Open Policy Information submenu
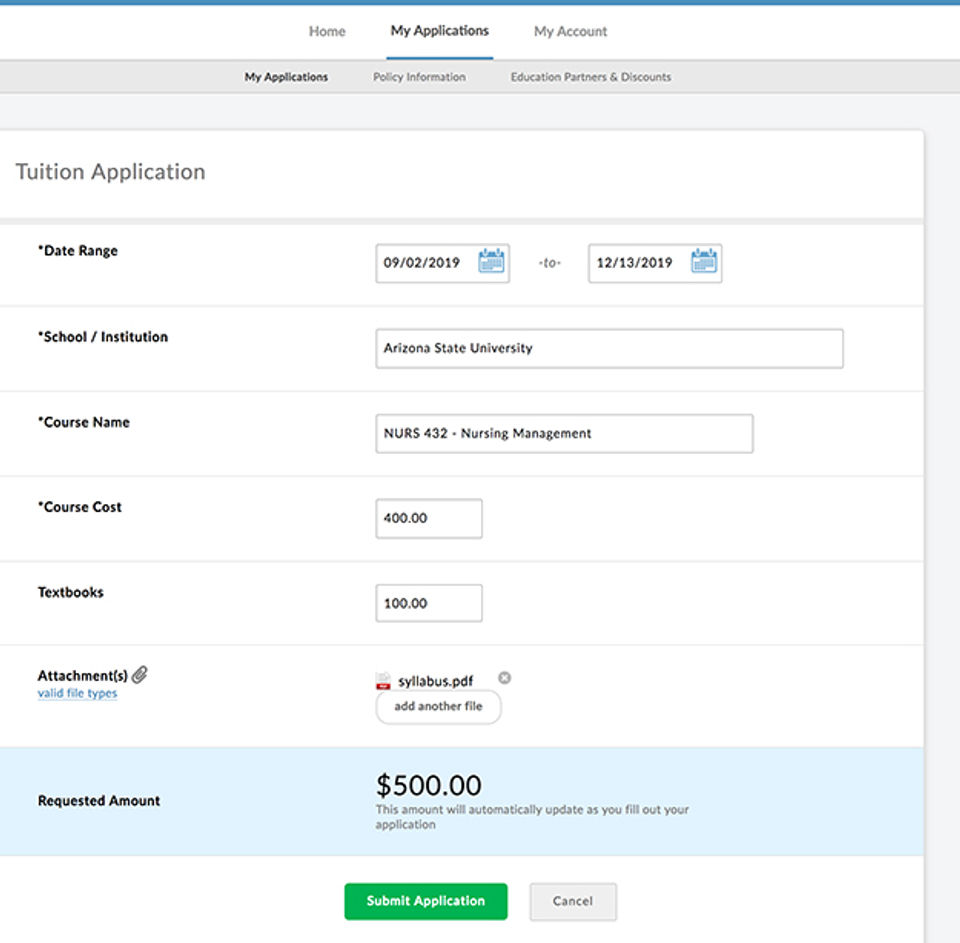This screenshot has height=943, width=960. (419, 77)
